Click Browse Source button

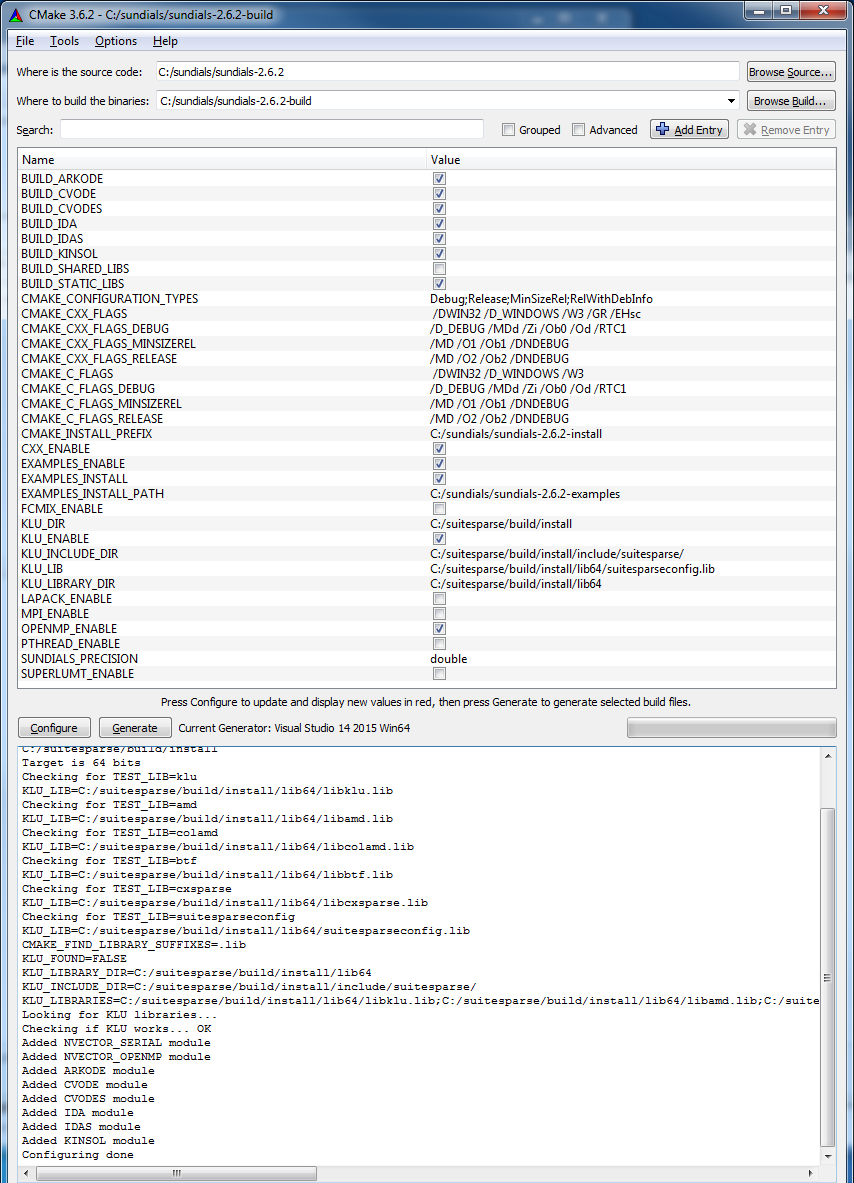tap(791, 72)
